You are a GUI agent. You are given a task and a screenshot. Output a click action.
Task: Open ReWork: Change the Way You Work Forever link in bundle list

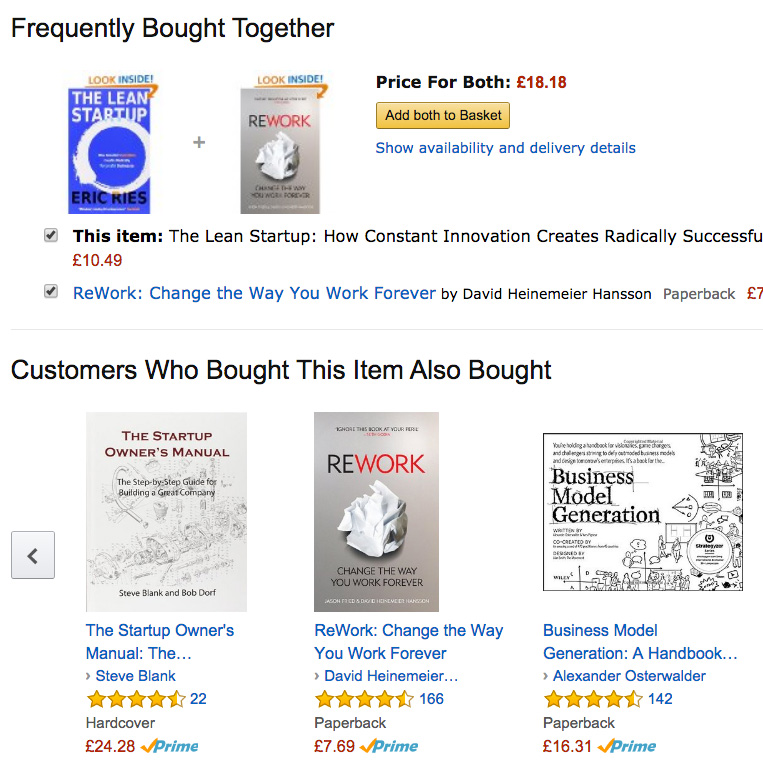(x=254, y=293)
